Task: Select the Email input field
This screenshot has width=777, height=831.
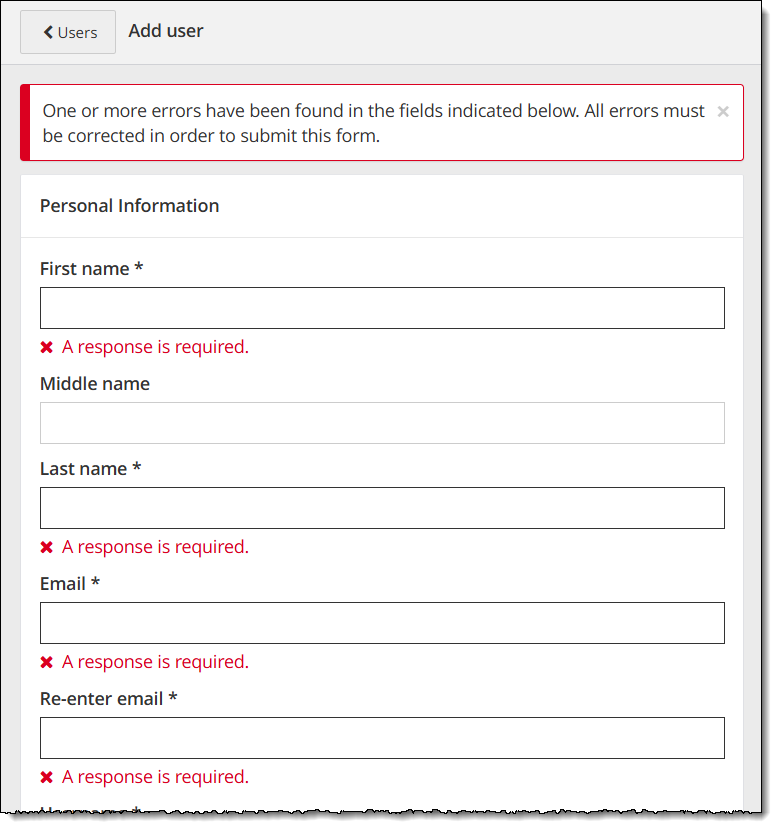Action: pyautogui.click(x=382, y=623)
